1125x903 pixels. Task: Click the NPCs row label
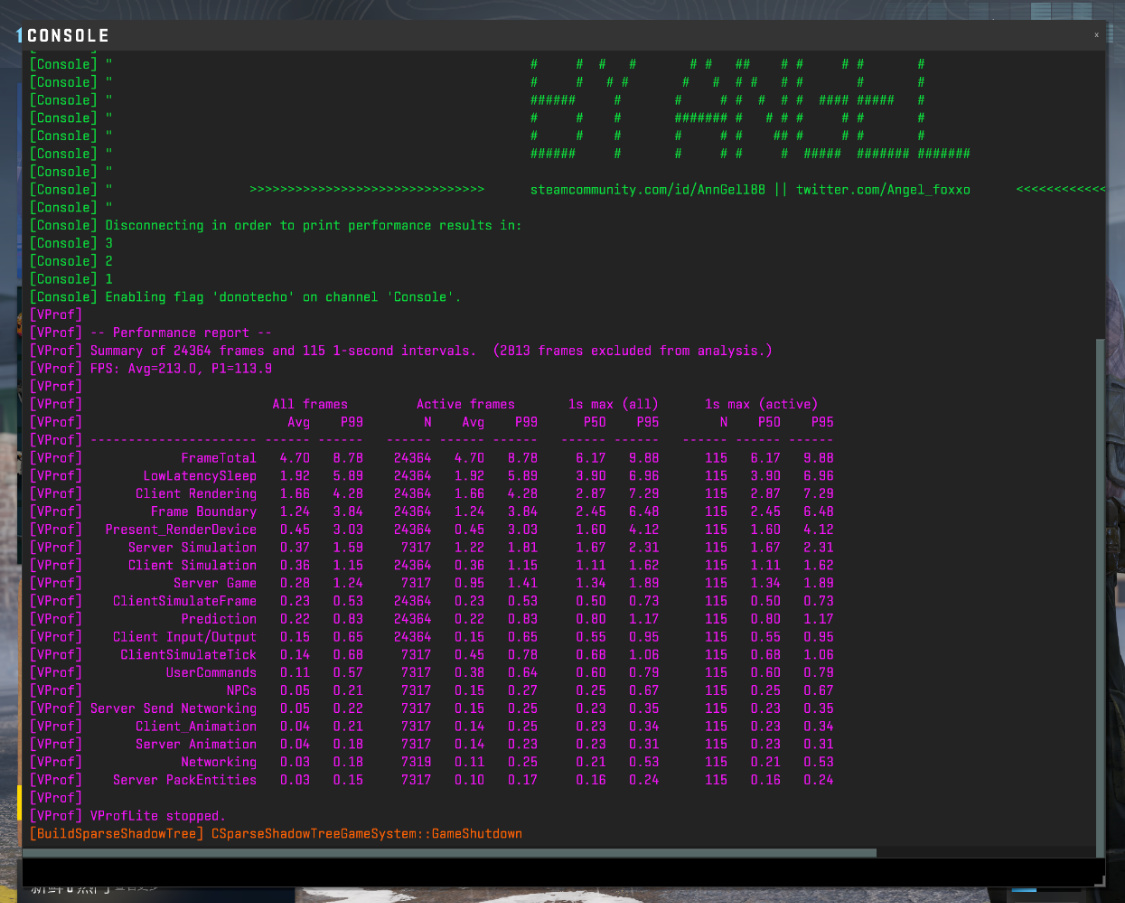point(241,691)
